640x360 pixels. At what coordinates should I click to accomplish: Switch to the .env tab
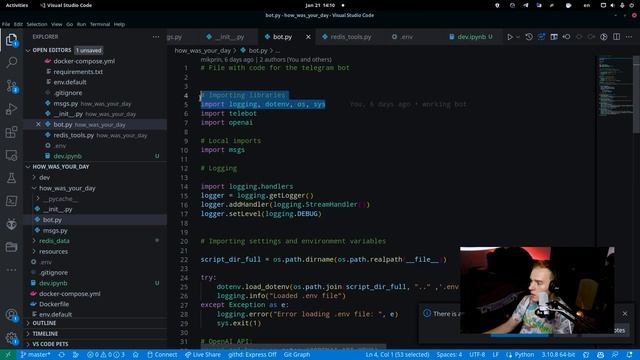(407, 37)
